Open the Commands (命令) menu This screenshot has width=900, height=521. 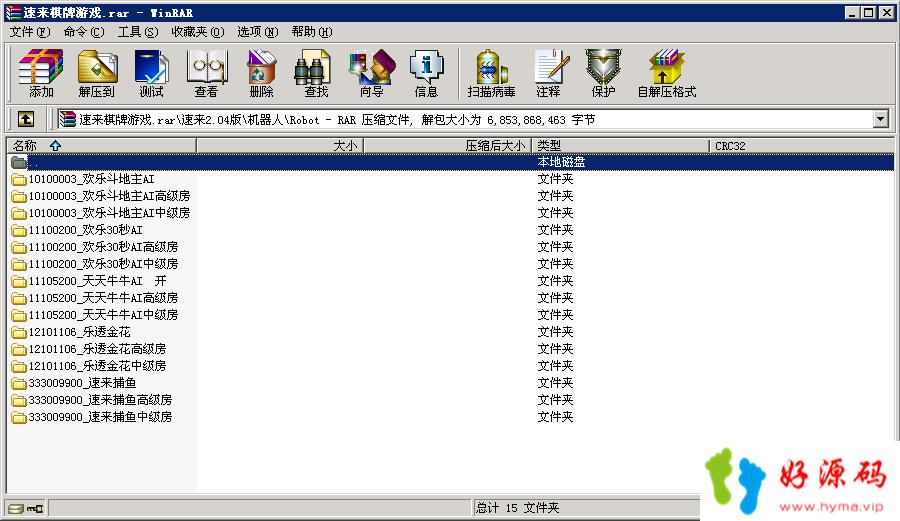[x=84, y=32]
